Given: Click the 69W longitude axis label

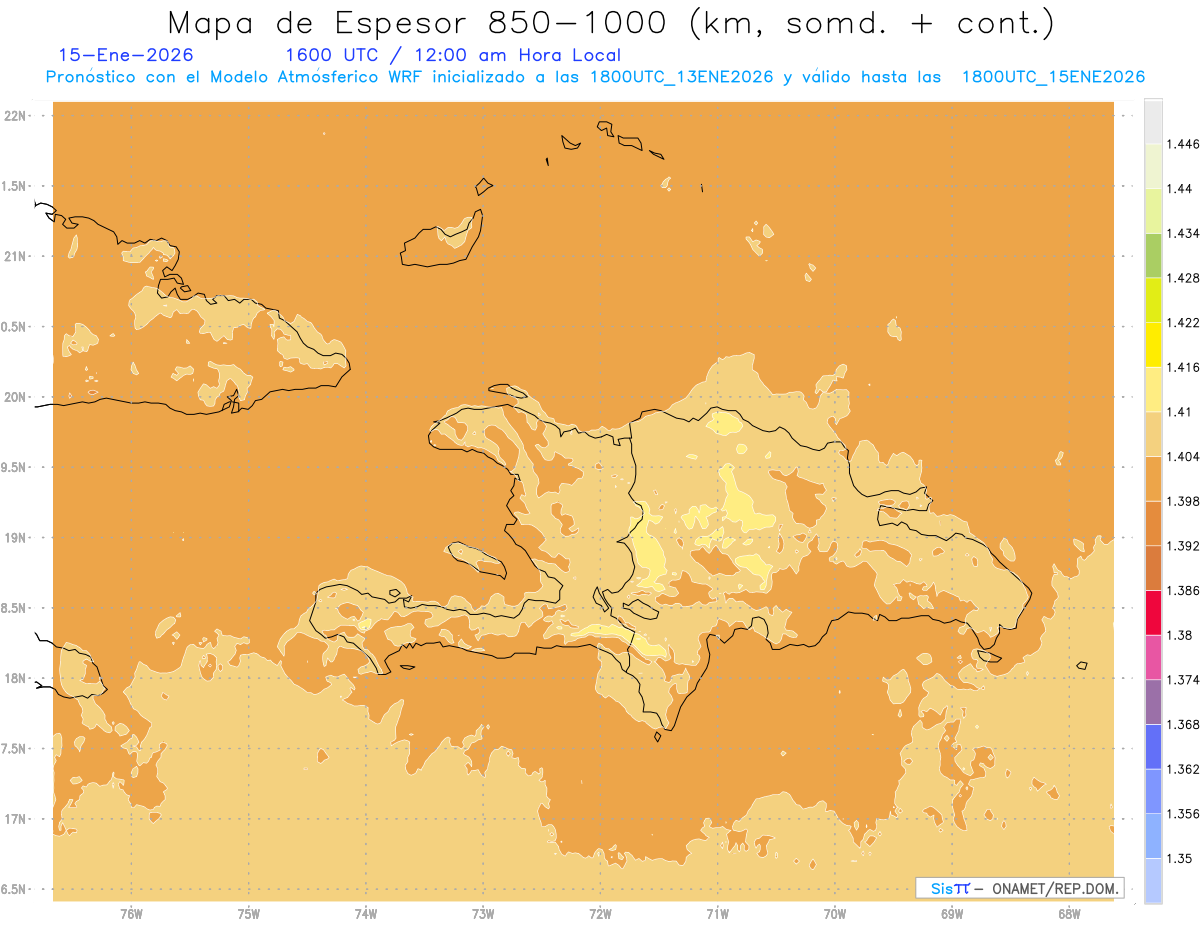Looking at the screenshot, I should [x=952, y=914].
